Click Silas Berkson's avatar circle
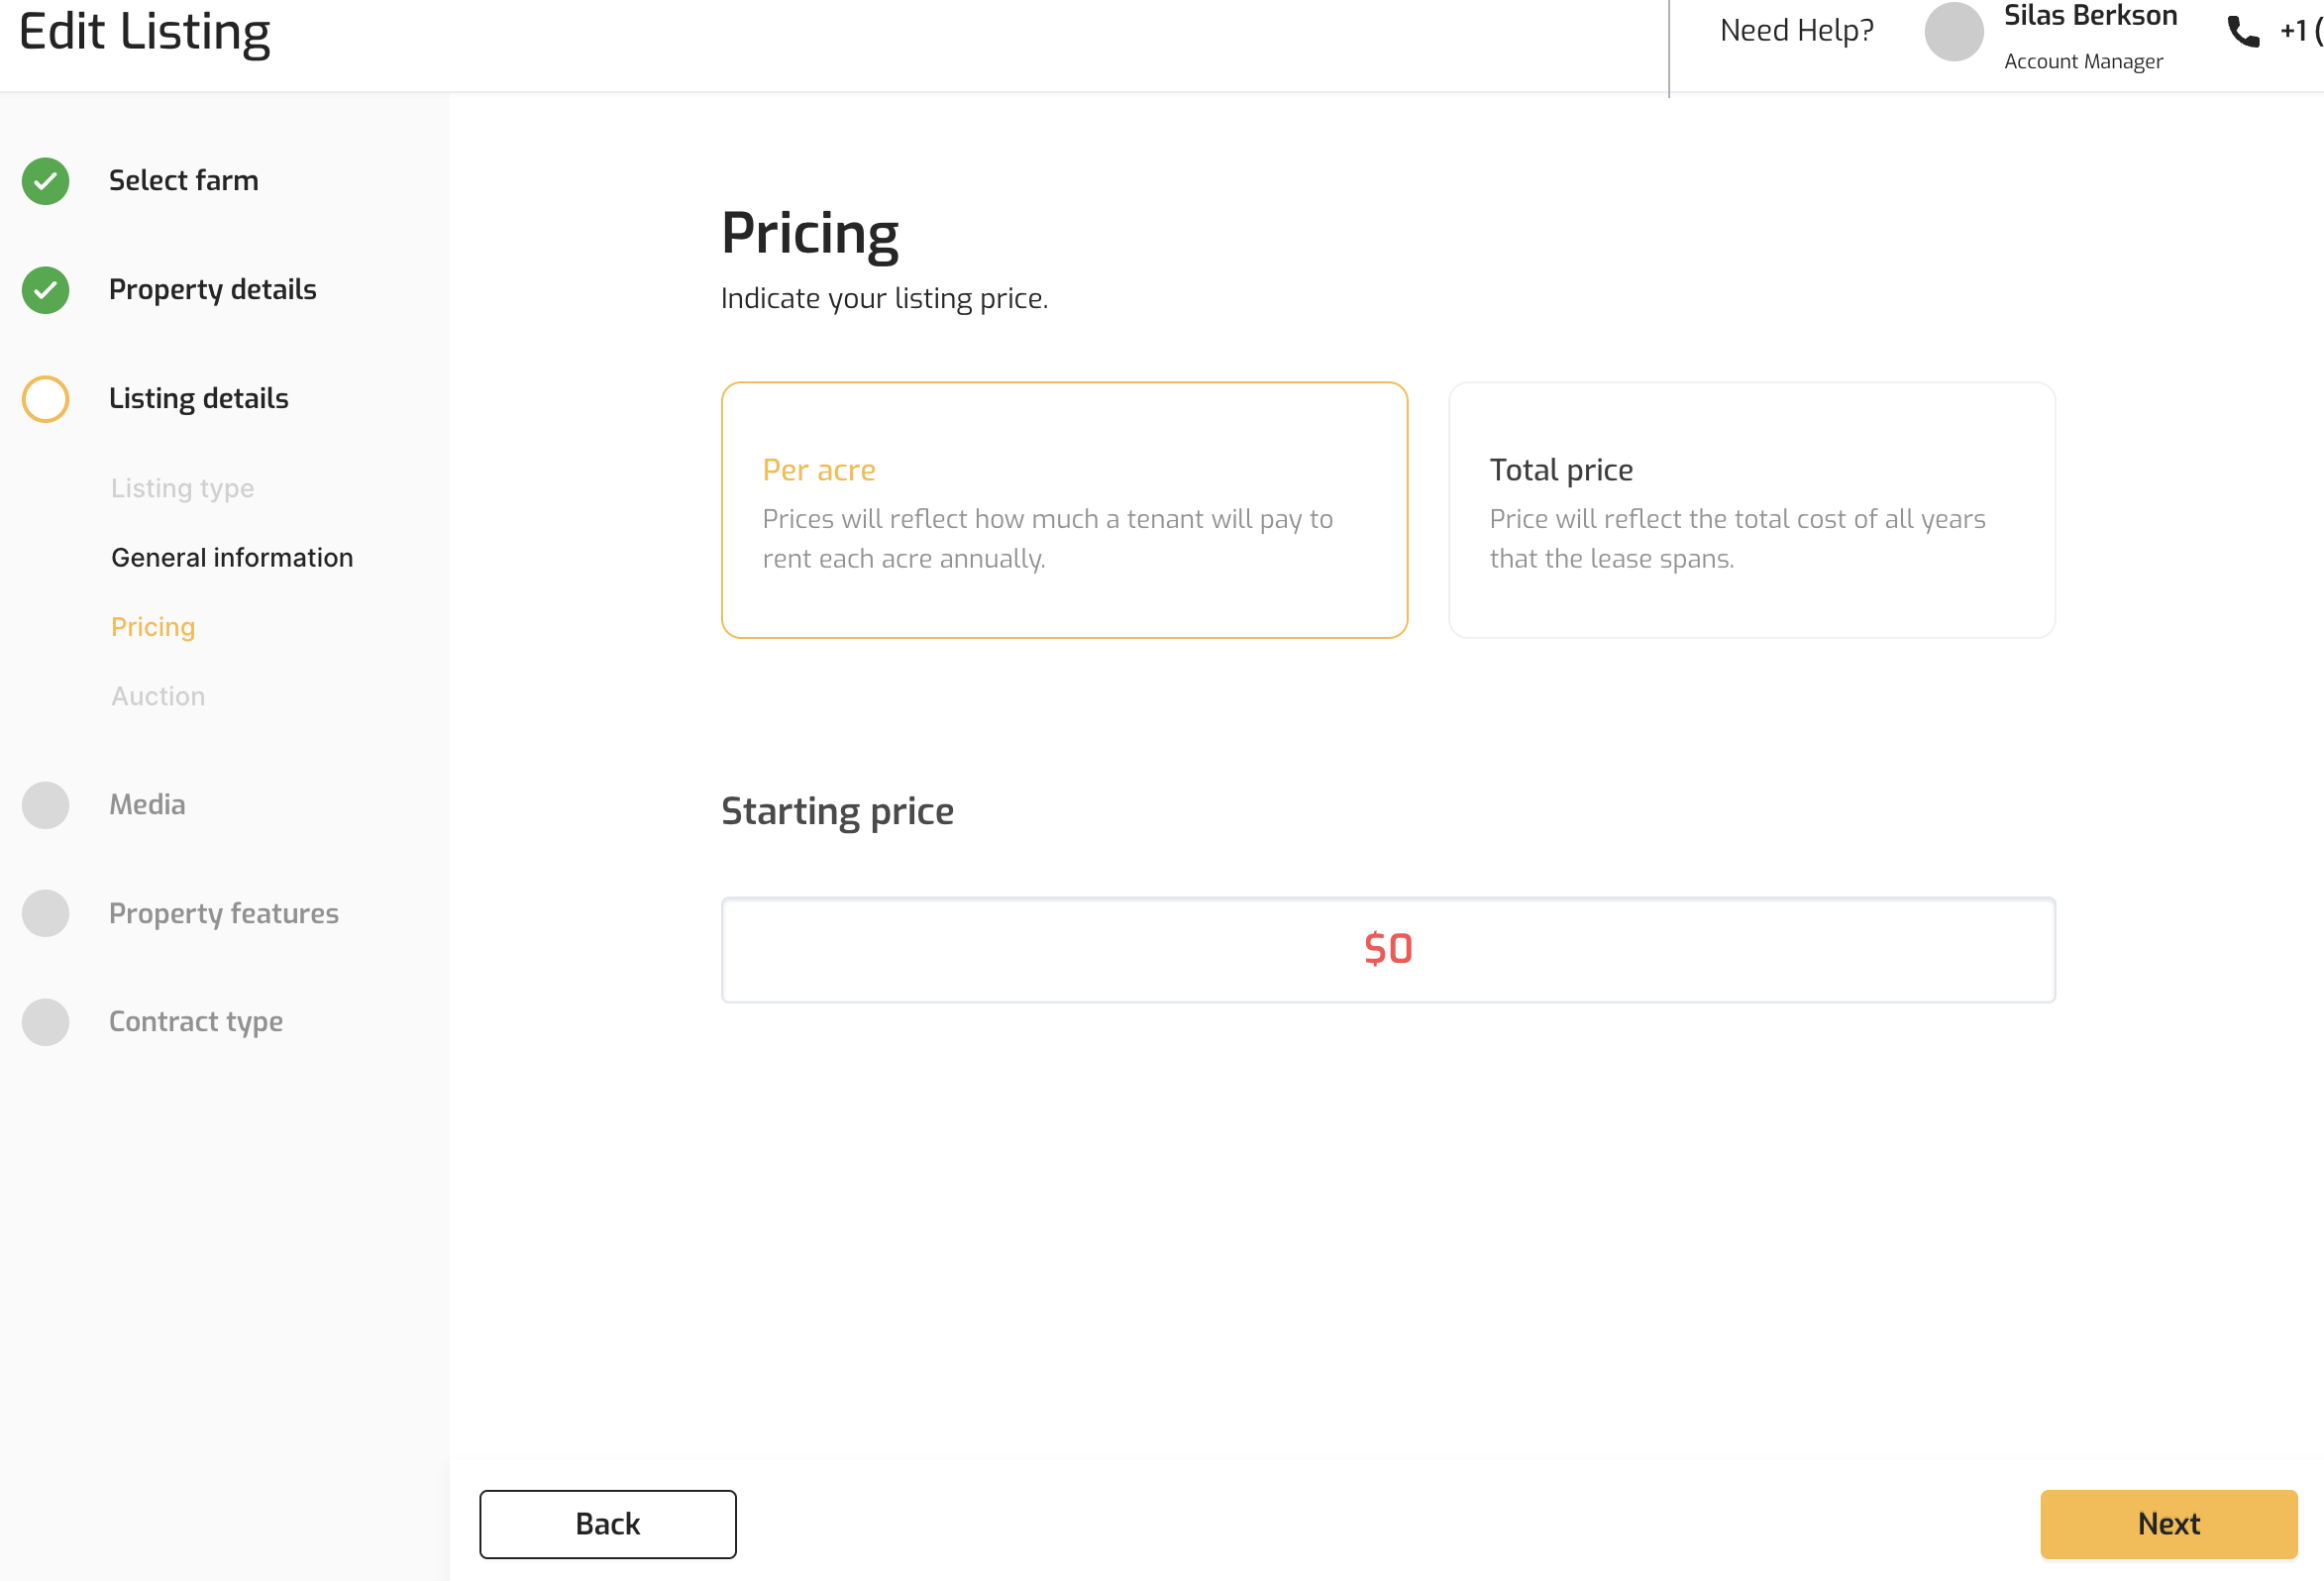 tap(1954, 32)
